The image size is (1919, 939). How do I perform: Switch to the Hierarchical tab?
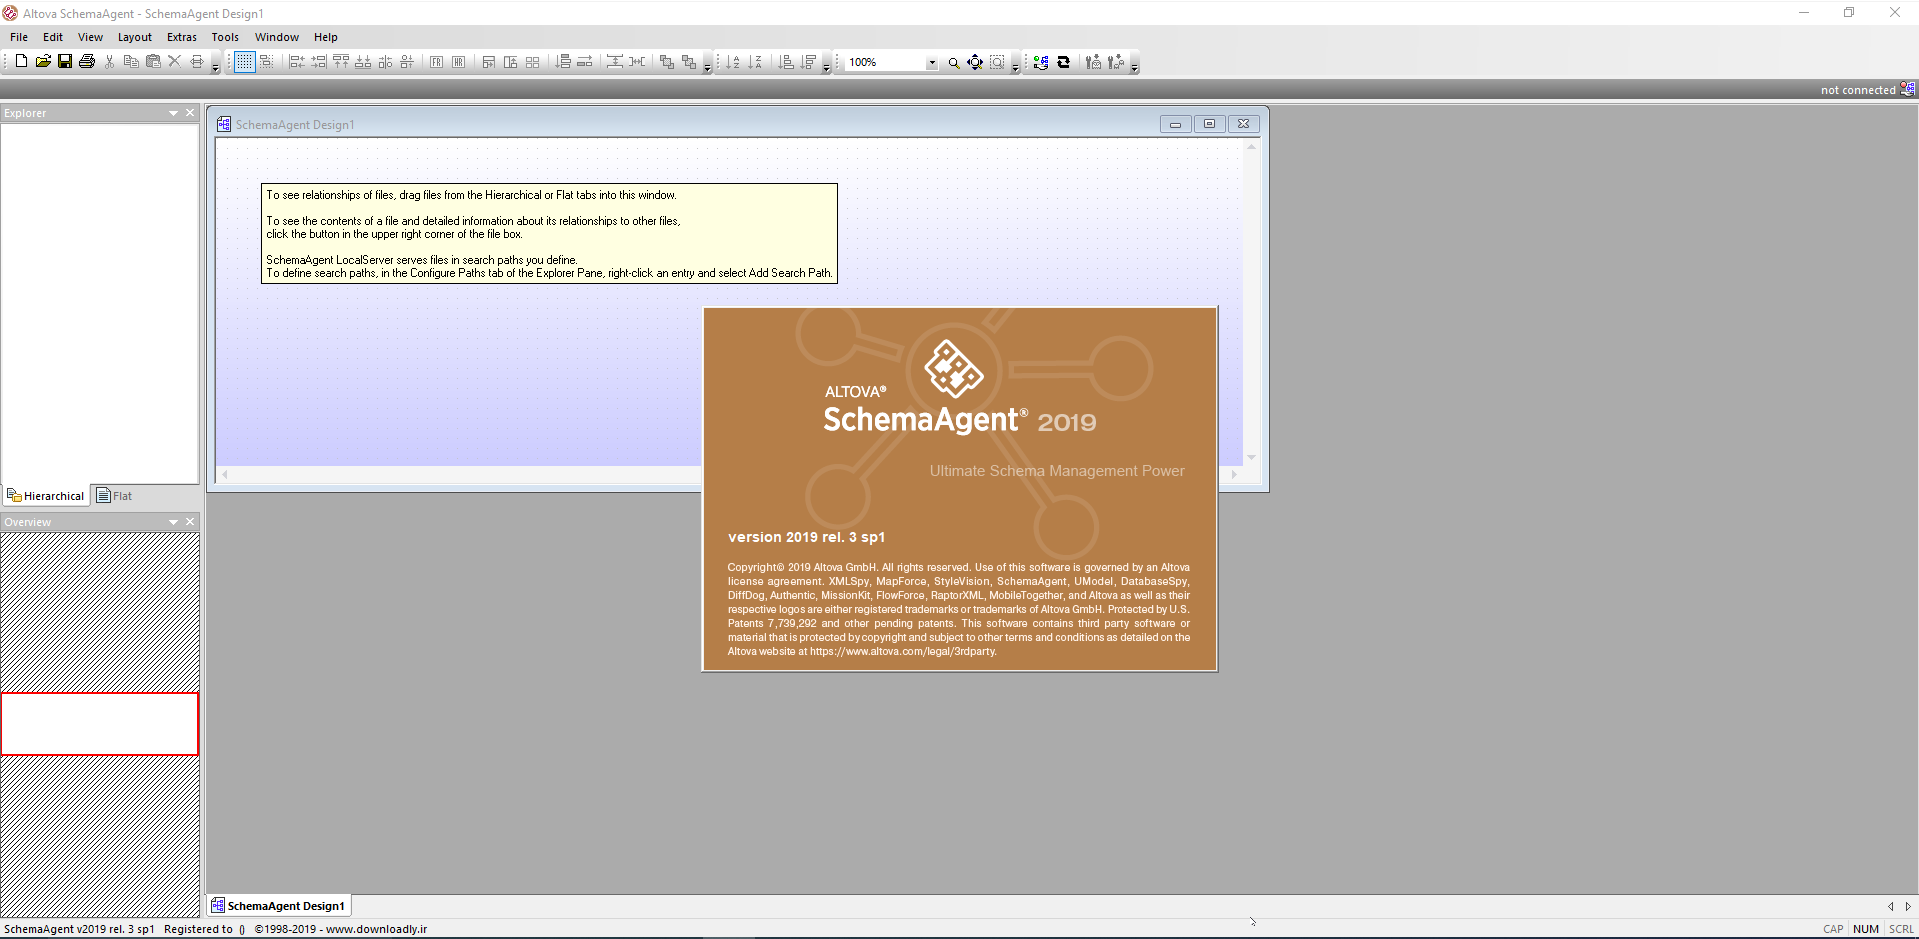[x=46, y=496]
